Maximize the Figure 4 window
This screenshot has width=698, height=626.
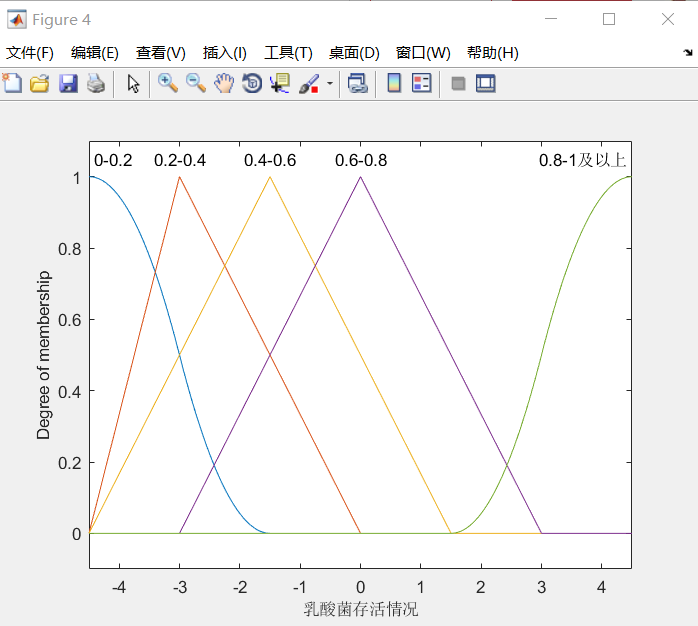tap(609, 19)
